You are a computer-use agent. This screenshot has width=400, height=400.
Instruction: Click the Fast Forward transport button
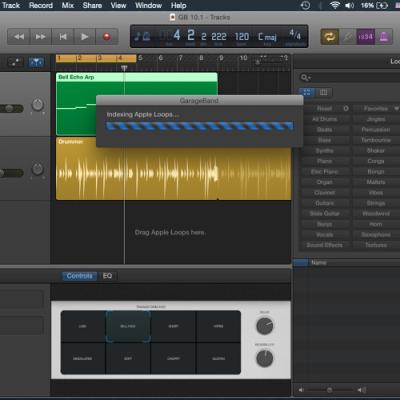pyautogui.click(x=41, y=37)
